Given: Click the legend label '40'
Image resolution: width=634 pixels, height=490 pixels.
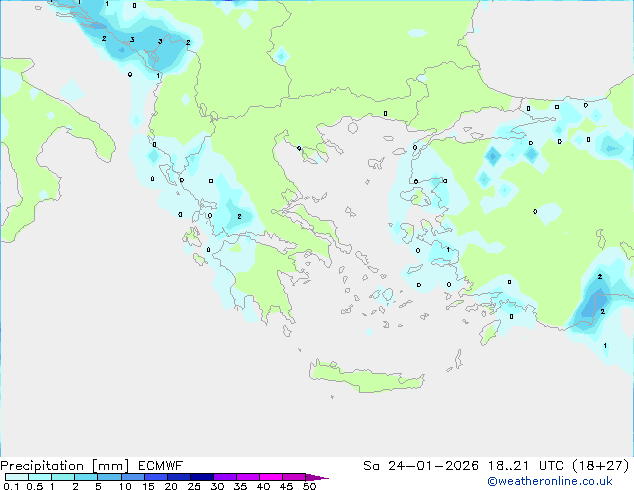Looking at the screenshot, I should [263, 486].
